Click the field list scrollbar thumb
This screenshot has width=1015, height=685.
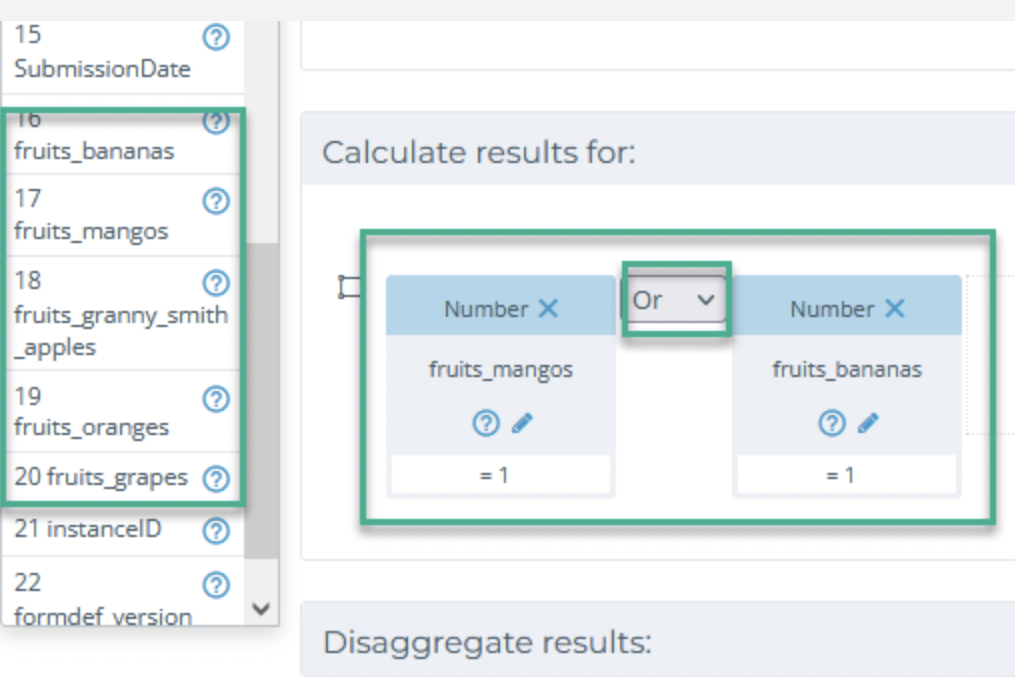pos(261,400)
